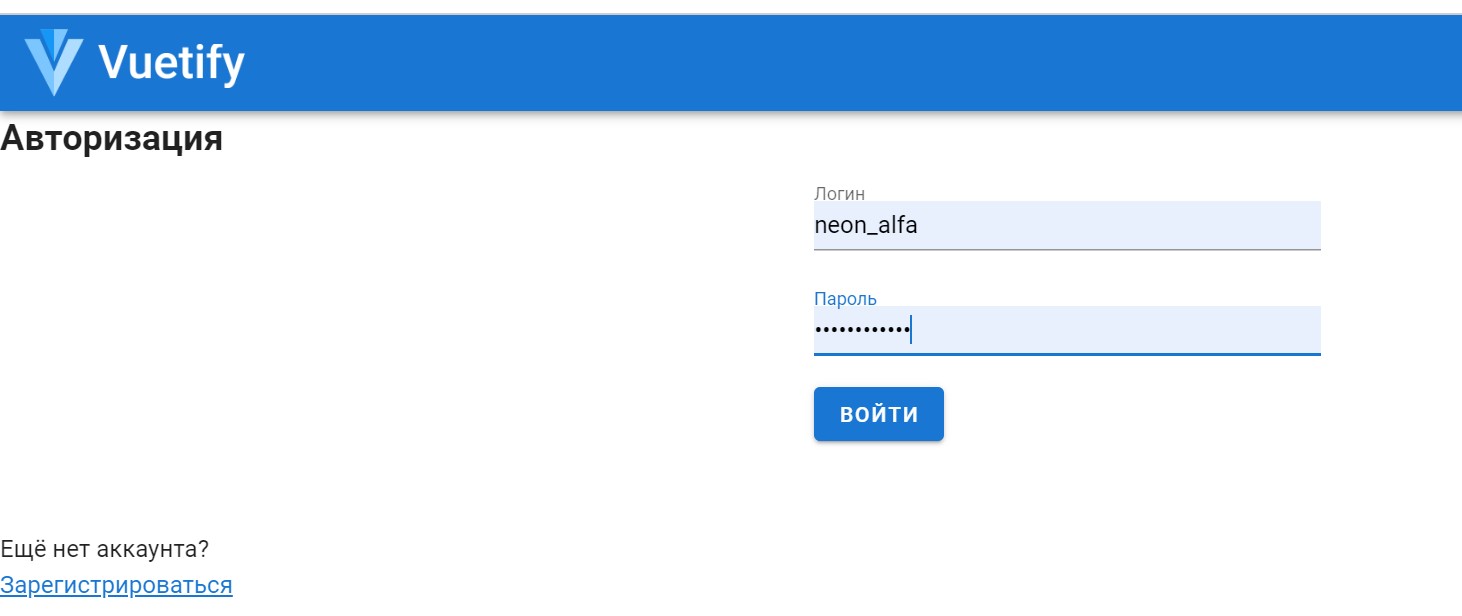Click the "Ещё нет аккаунта?" text

click(104, 549)
